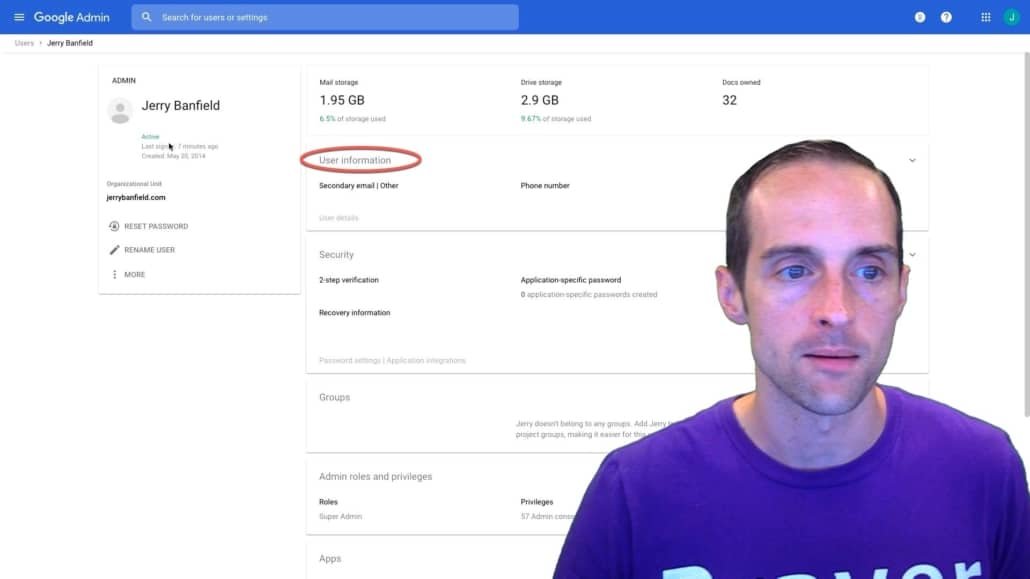1030x579 pixels.
Task: Click the Phone number label
Action: pos(545,185)
